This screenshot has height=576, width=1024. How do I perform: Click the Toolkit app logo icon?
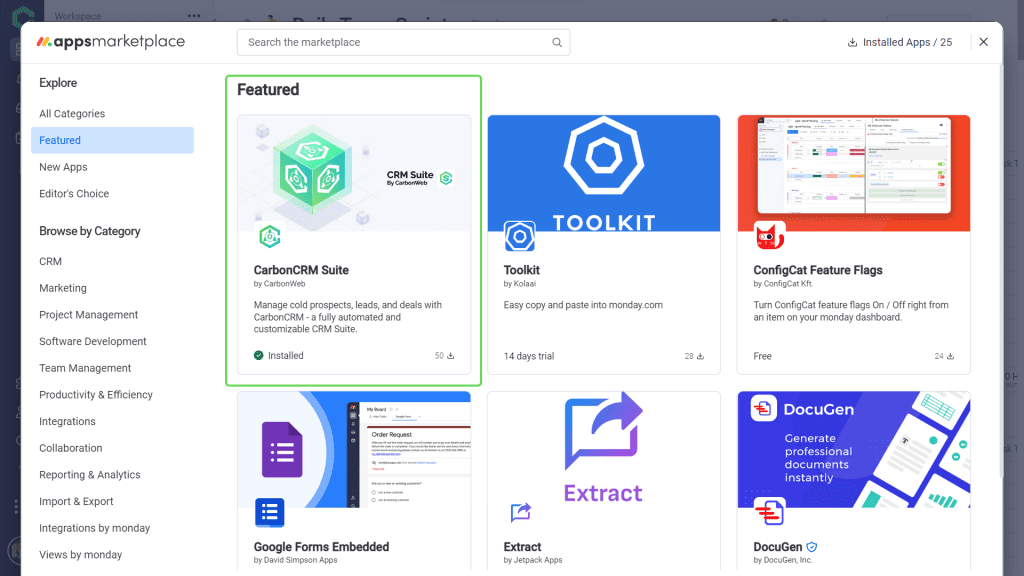(520, 236)
